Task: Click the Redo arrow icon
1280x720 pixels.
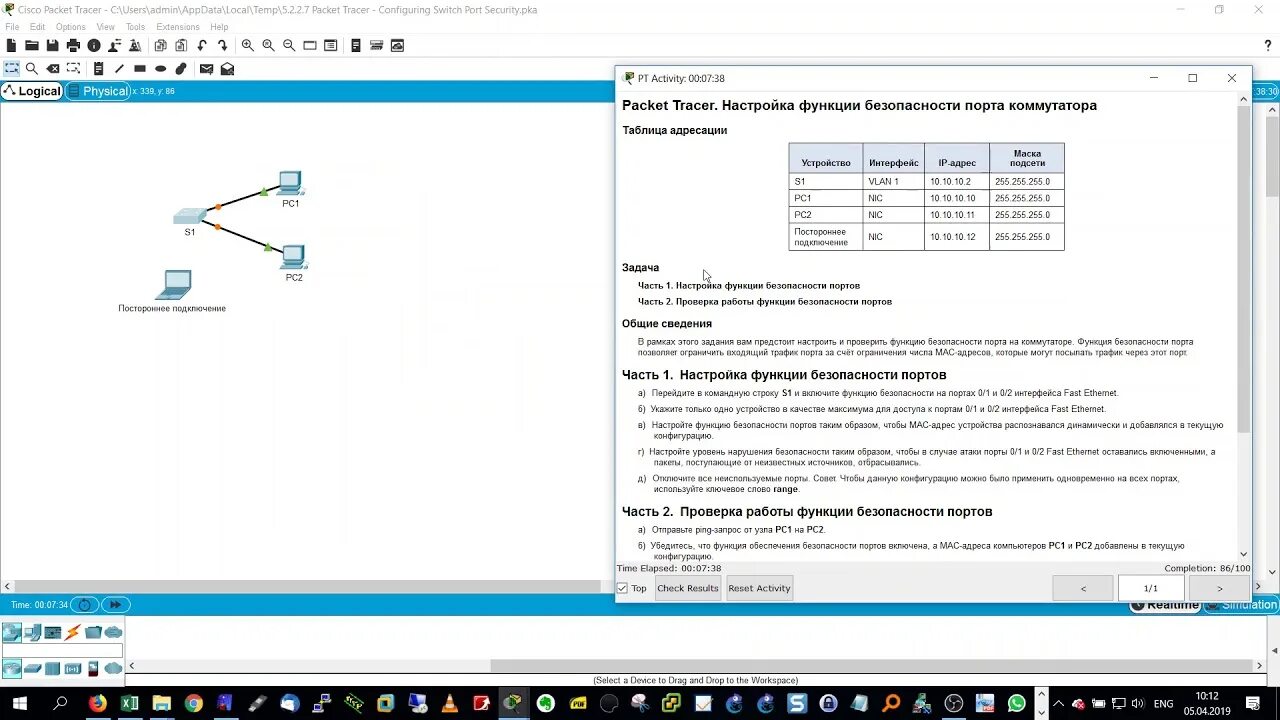Action: click(x=222, y=45)
